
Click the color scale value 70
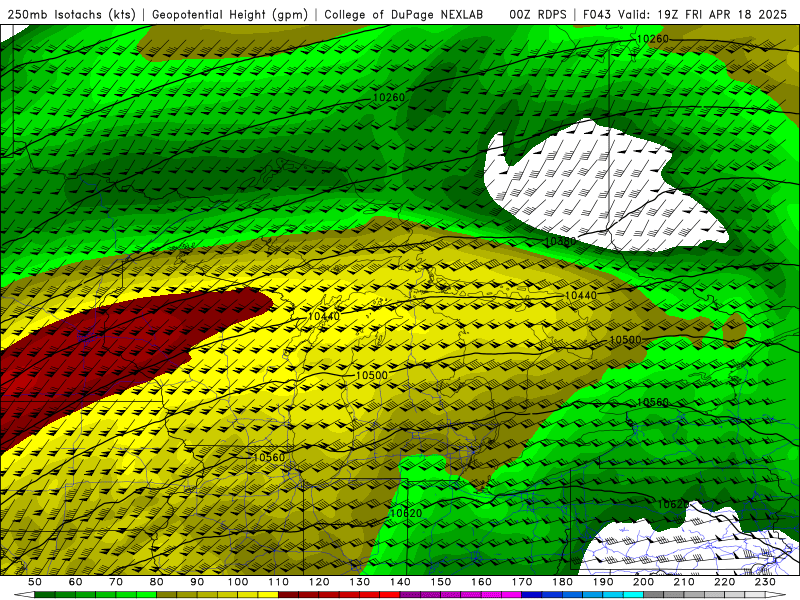(x=116, y=582)
